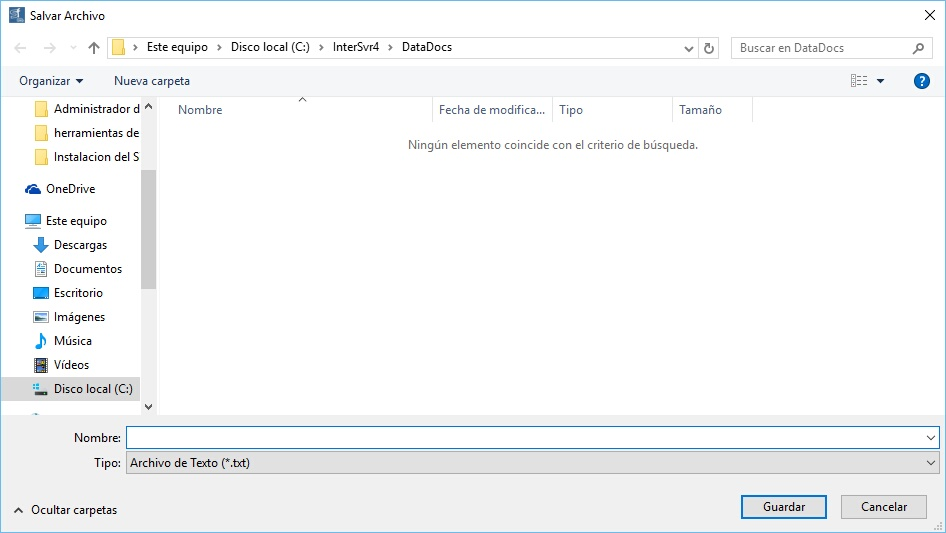Viewport: 946px width, 533px height.
Task: Click the Nueva carpeta toolbar button
Action: click(151, 81)
